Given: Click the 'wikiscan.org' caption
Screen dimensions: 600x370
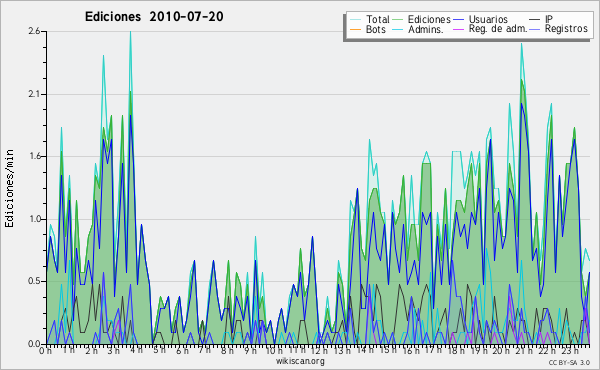Looking at the screenshot, I should point(300,361).
